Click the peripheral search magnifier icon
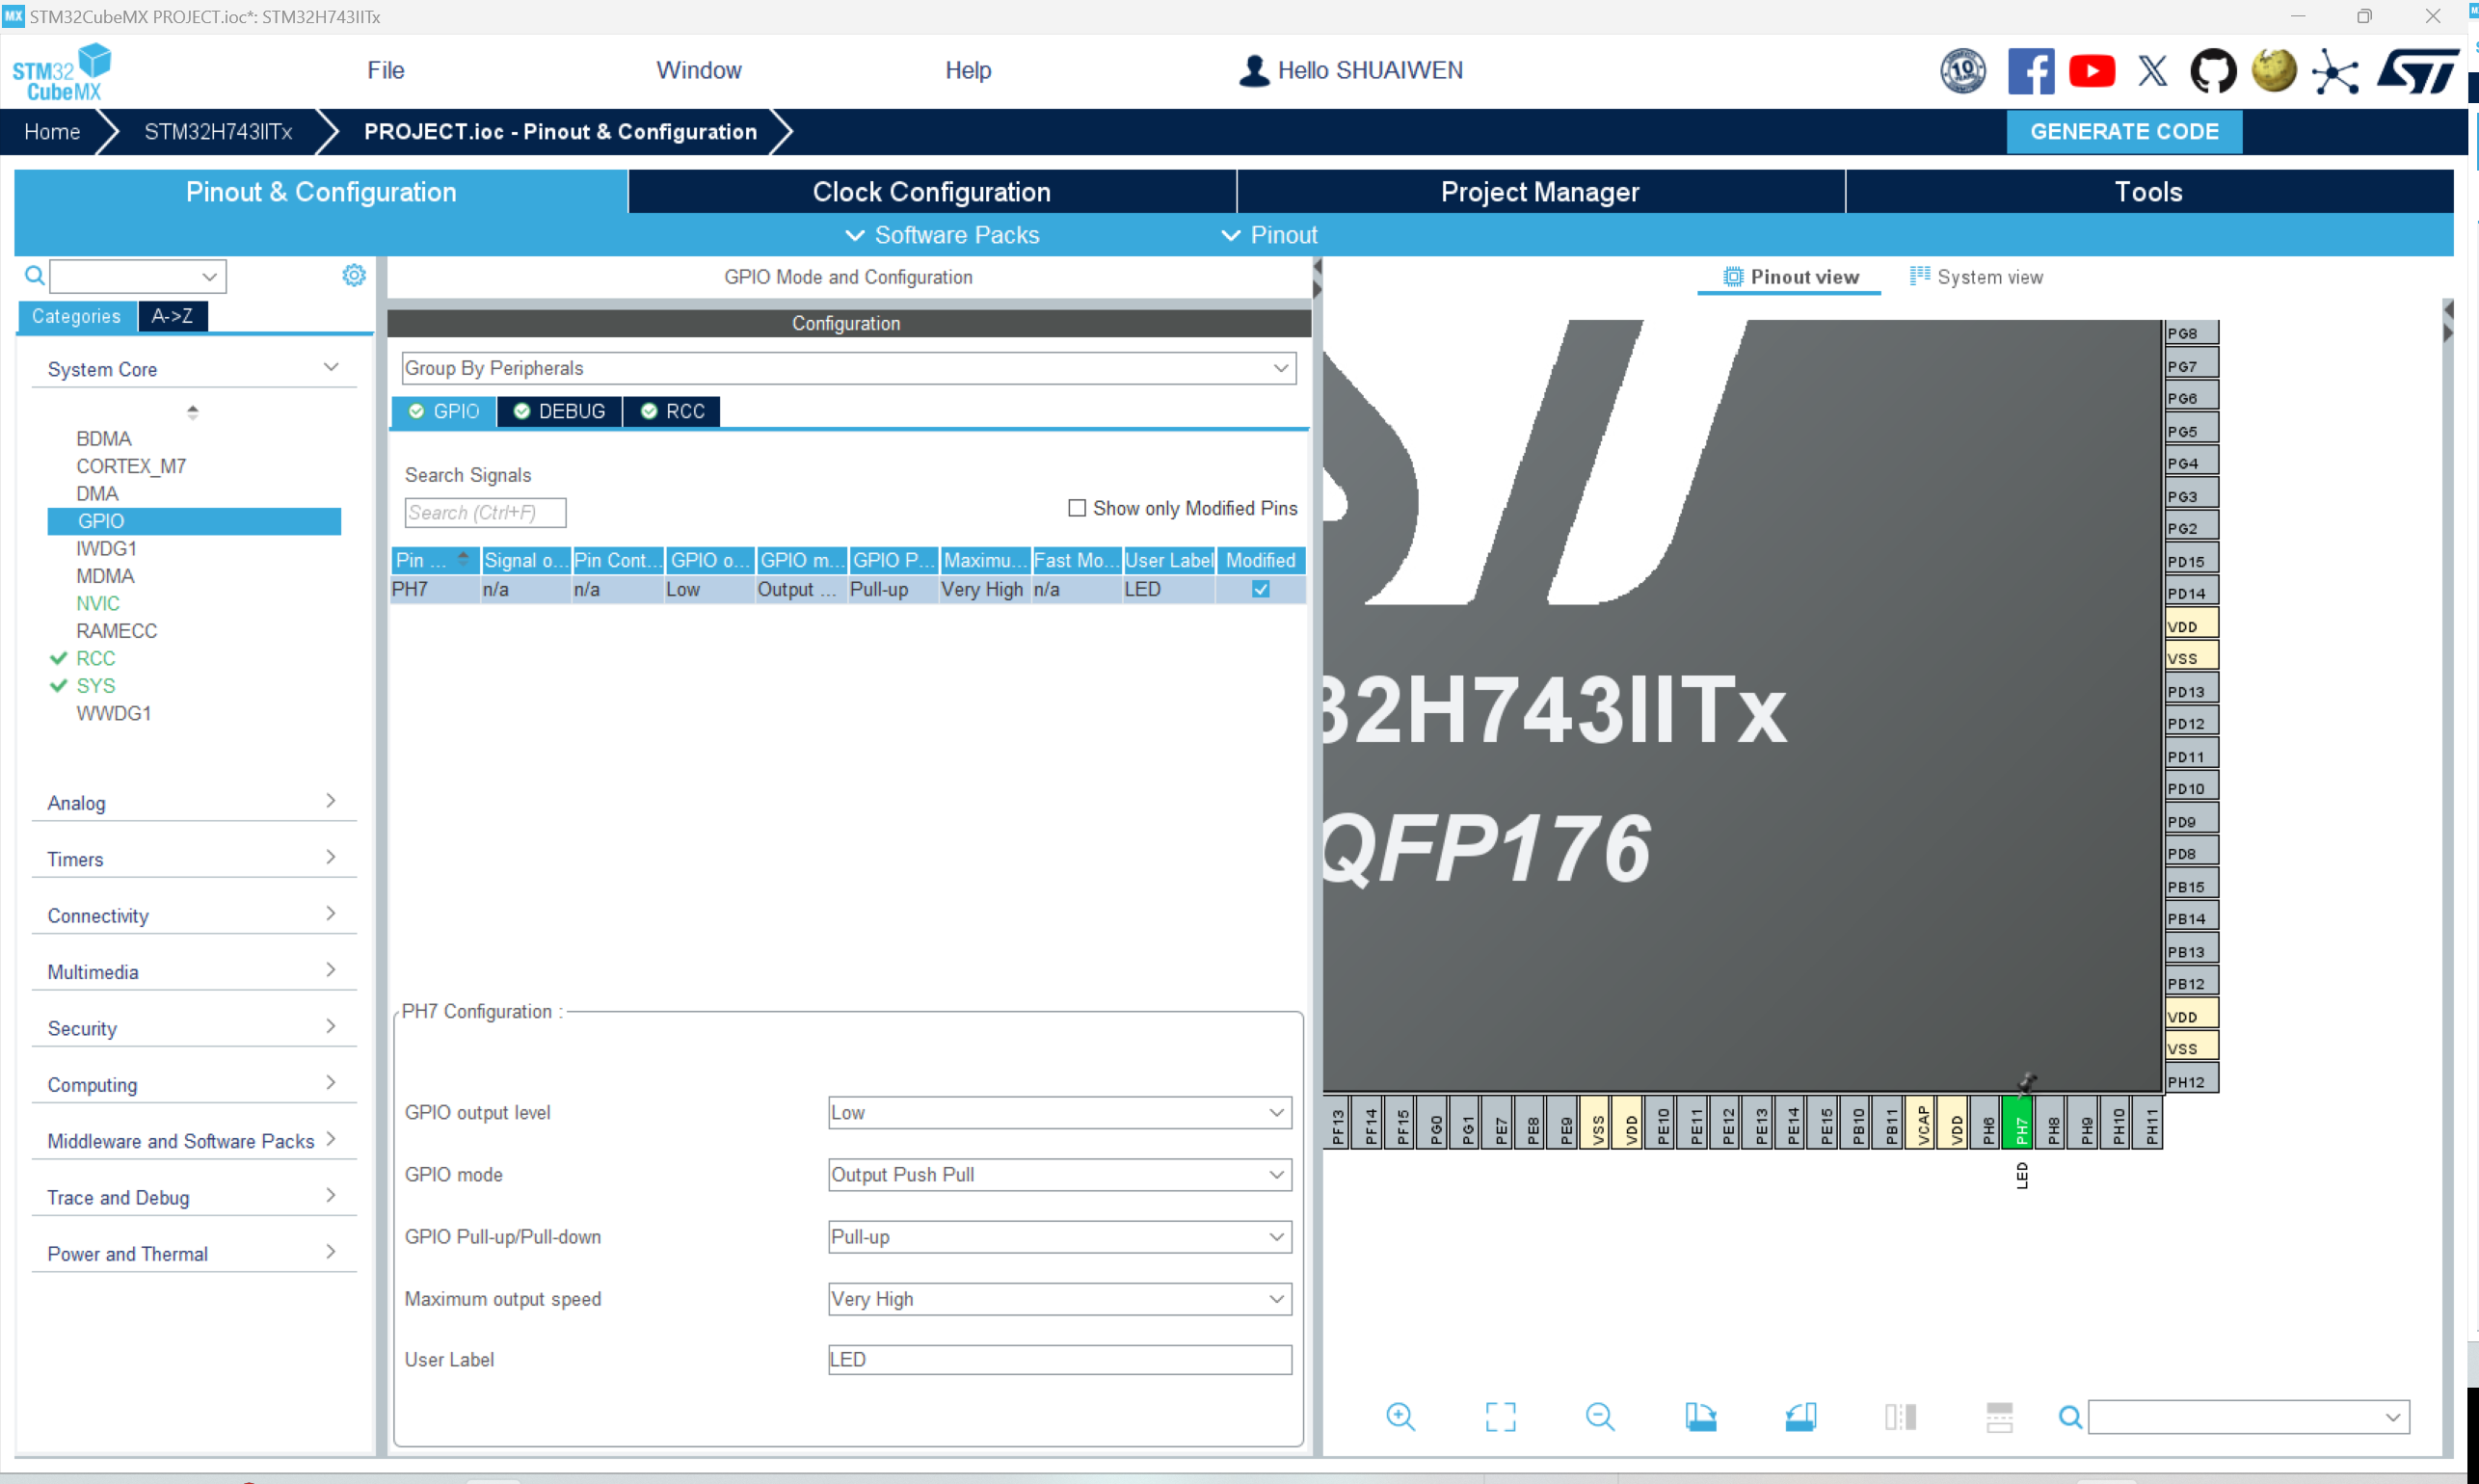The image size is (2479, 1484). click(x=34, y=275)
